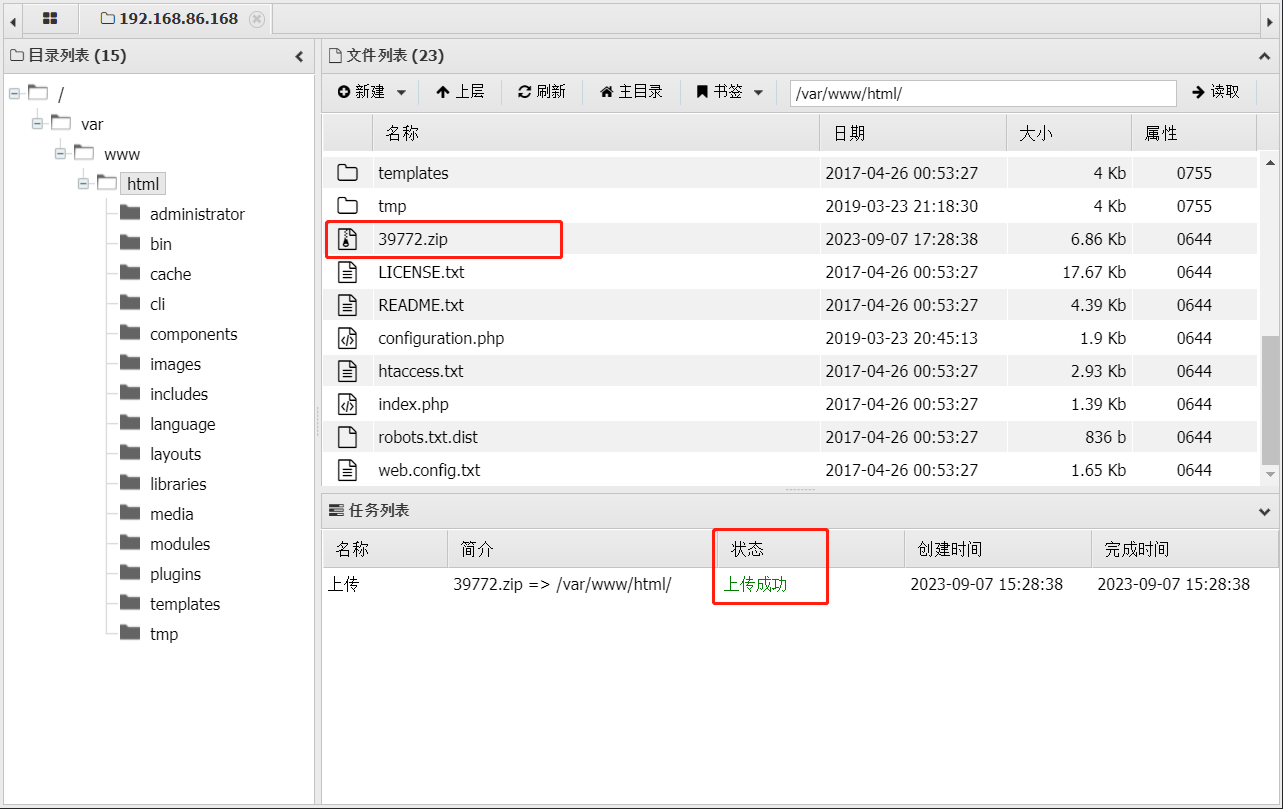Viewport: 1283px width, 809px height.
Task: Focus the /var/www/html/ path field
Action: coord(983,93)
